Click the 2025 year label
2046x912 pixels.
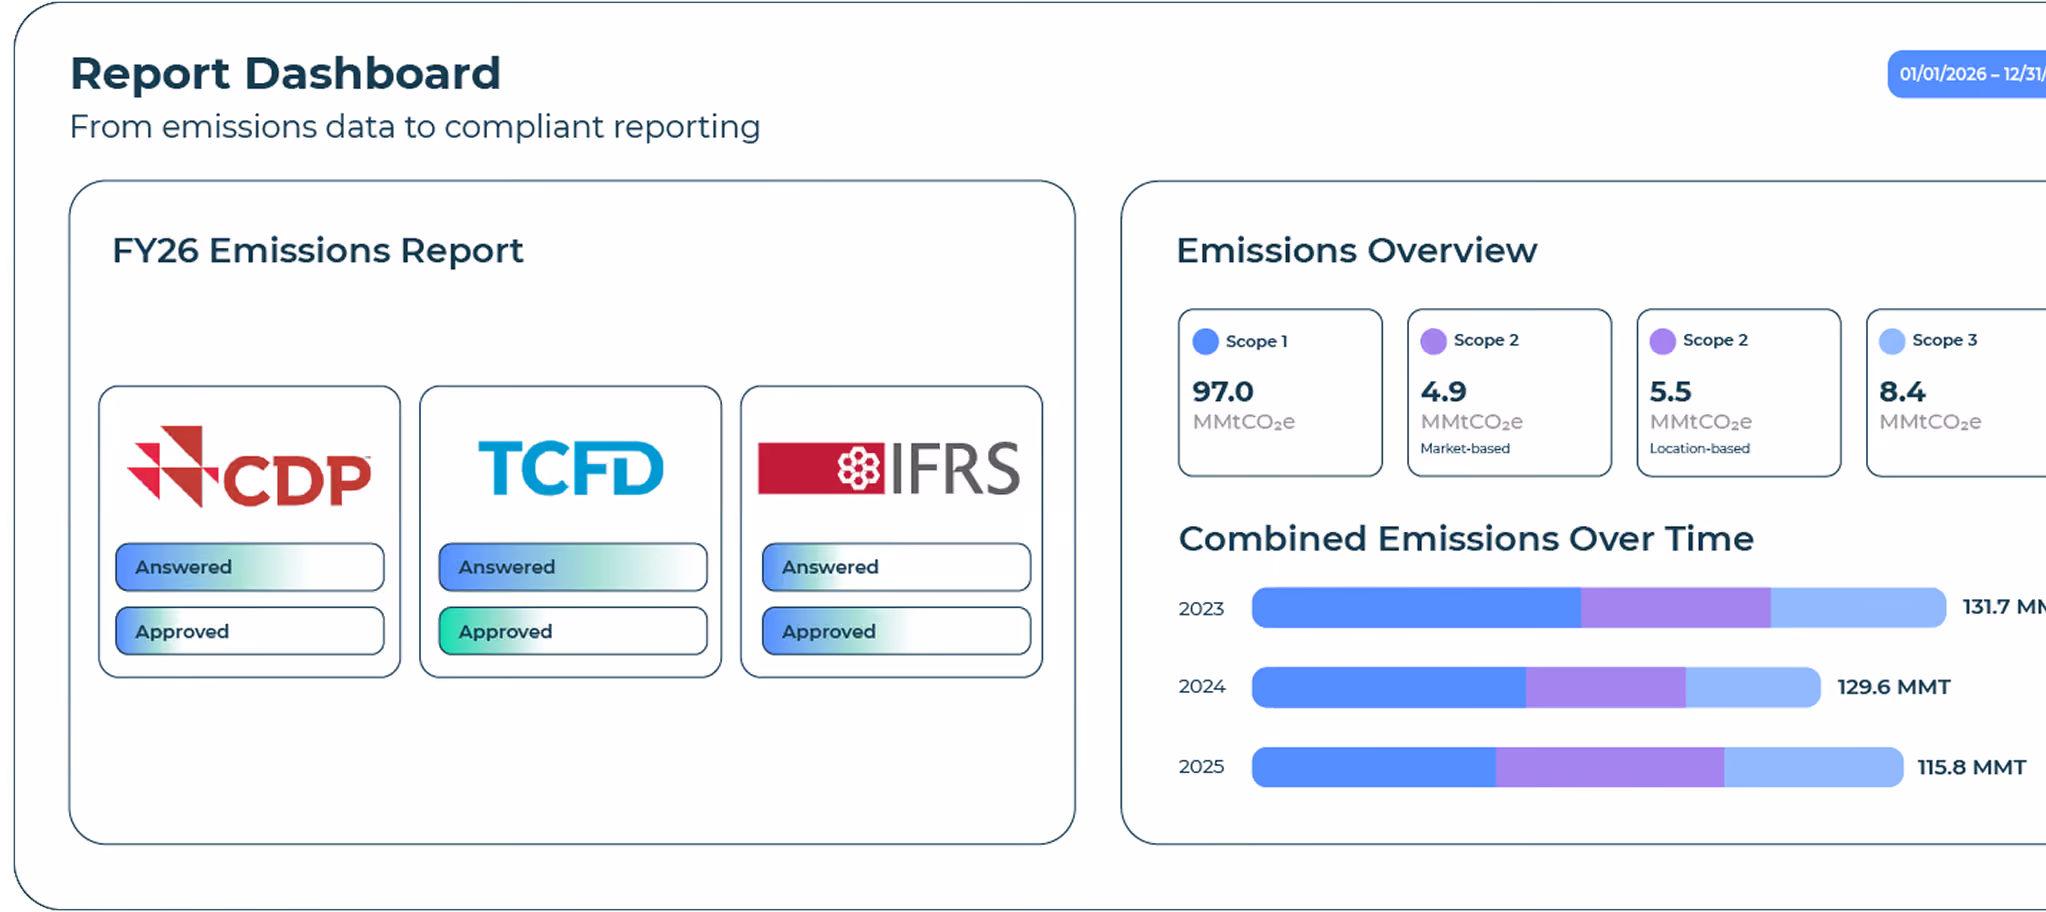coord(1201,767)
